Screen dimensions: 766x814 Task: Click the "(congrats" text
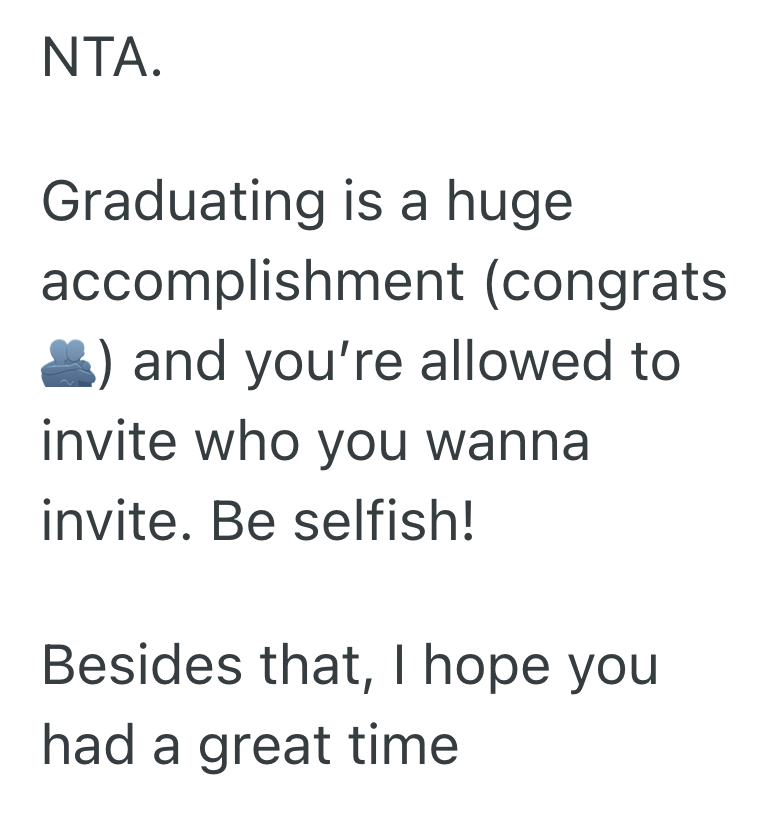(x=605, y=284)
